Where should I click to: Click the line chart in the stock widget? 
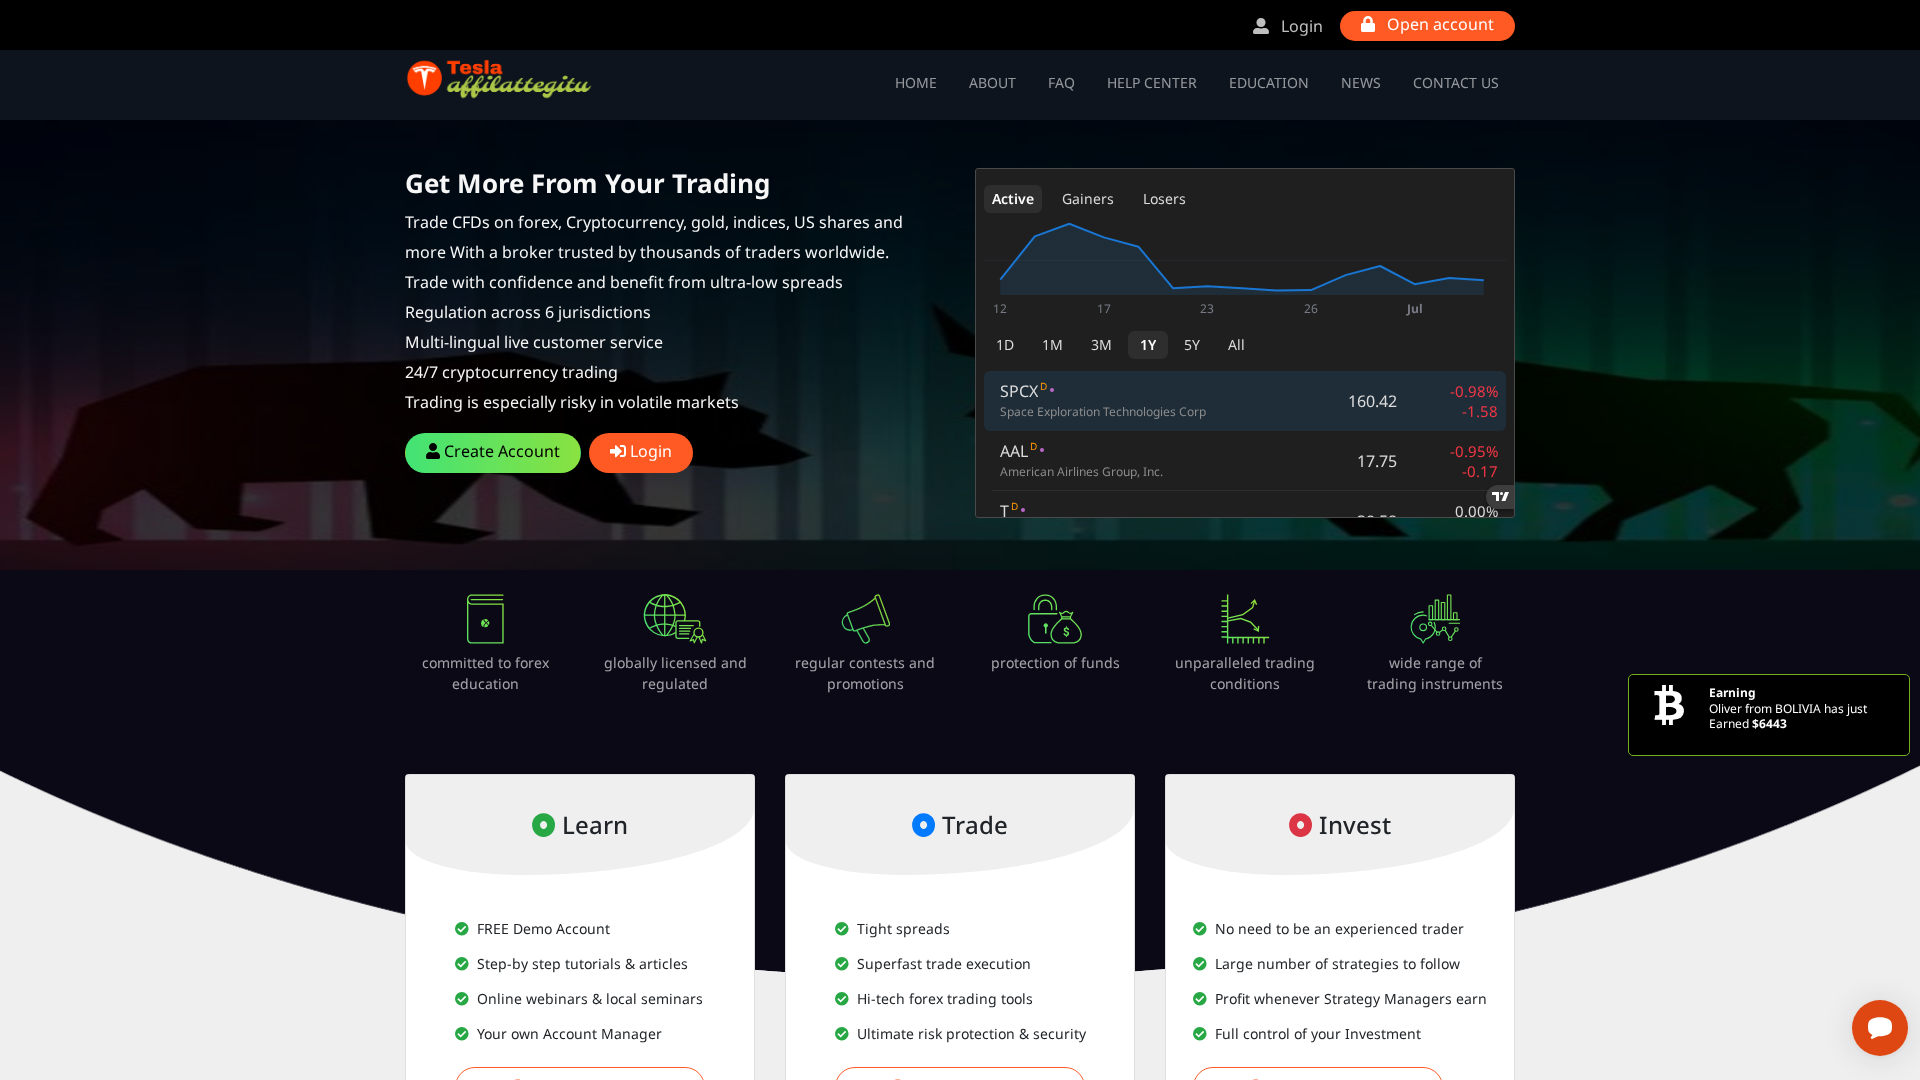tap(1243, 259)
